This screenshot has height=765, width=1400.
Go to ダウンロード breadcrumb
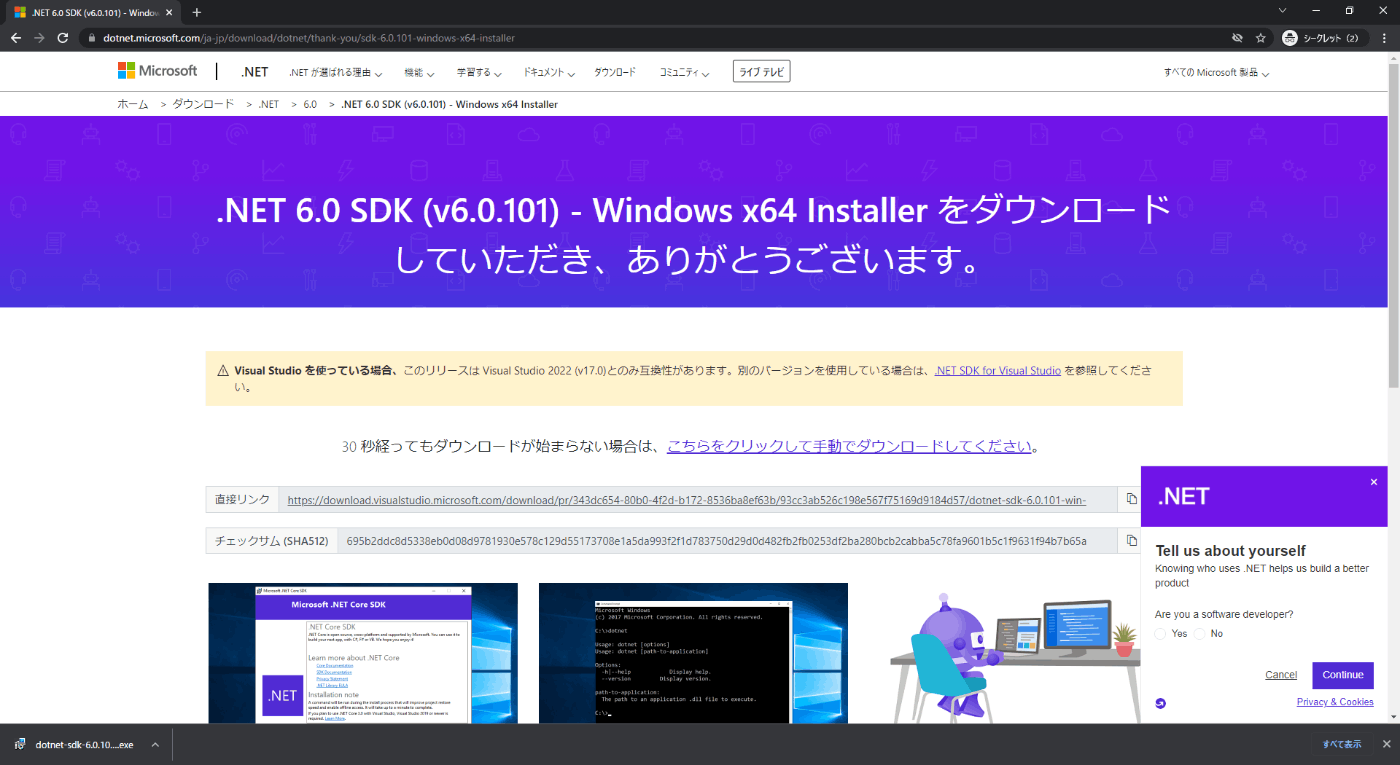203,104
